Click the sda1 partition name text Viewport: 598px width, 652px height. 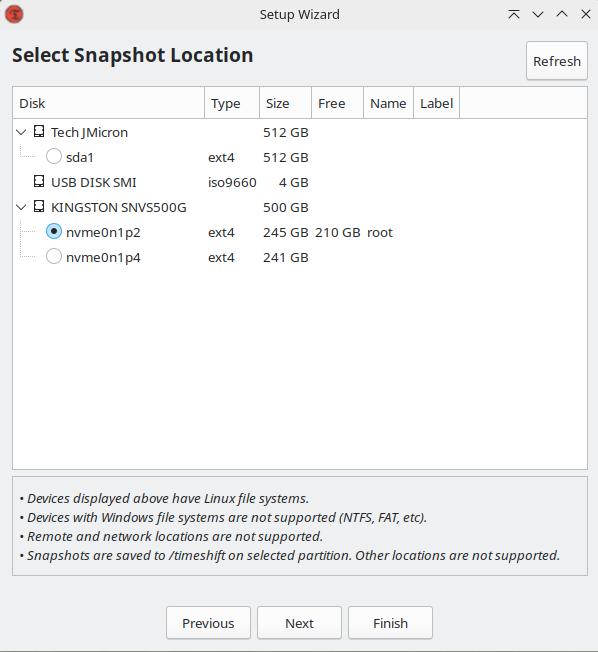click(80, 157)
